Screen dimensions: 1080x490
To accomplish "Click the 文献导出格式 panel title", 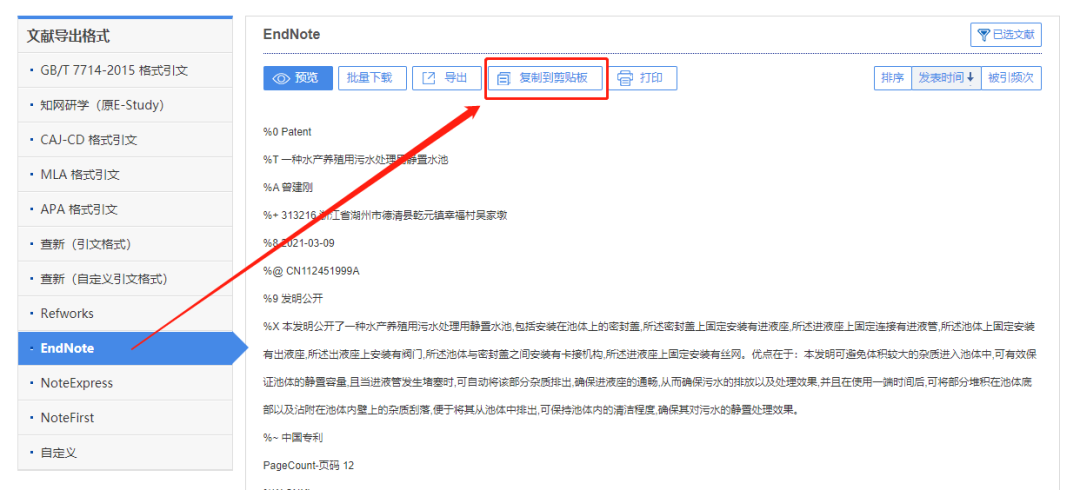I will [x=68, y=36].
